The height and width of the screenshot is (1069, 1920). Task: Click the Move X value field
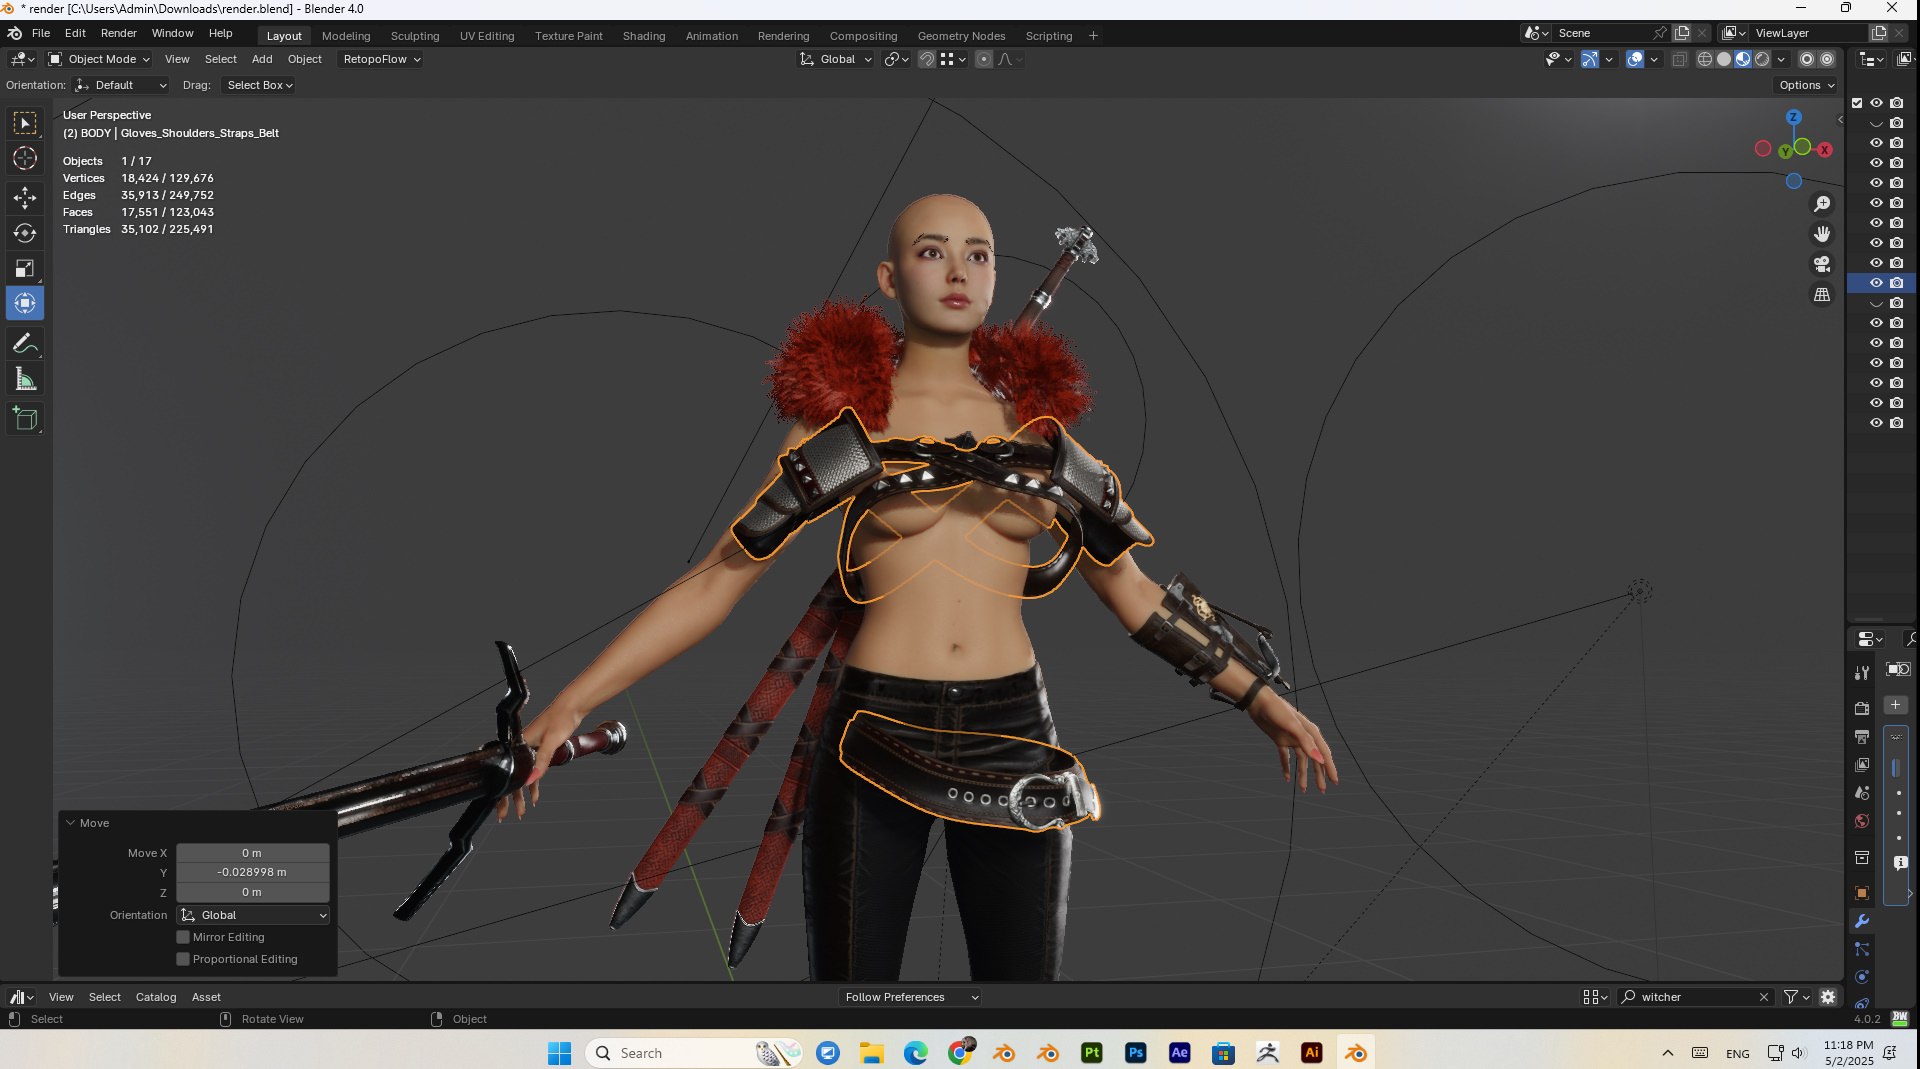[253, 853]
